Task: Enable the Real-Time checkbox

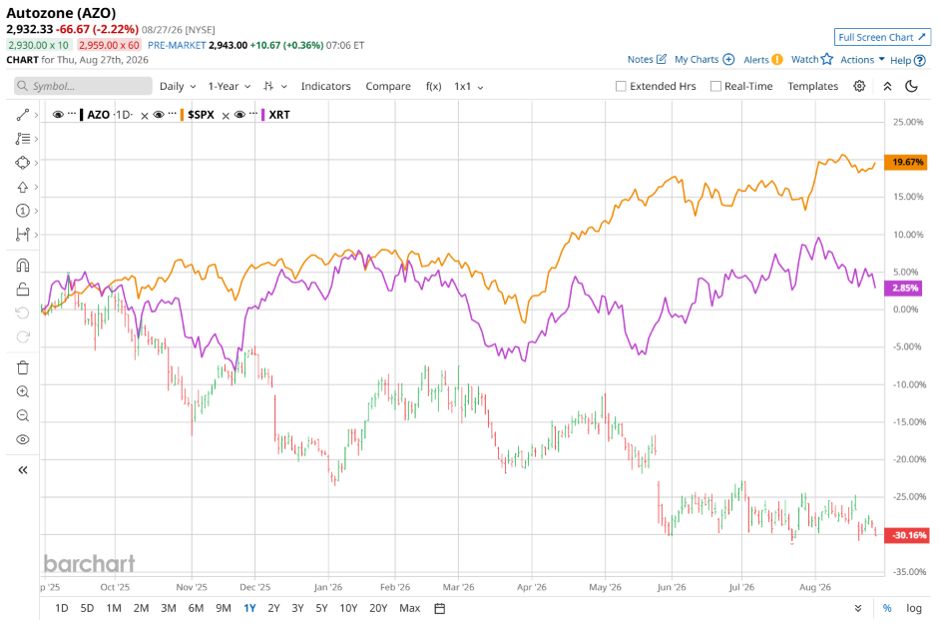Action: 715,86
